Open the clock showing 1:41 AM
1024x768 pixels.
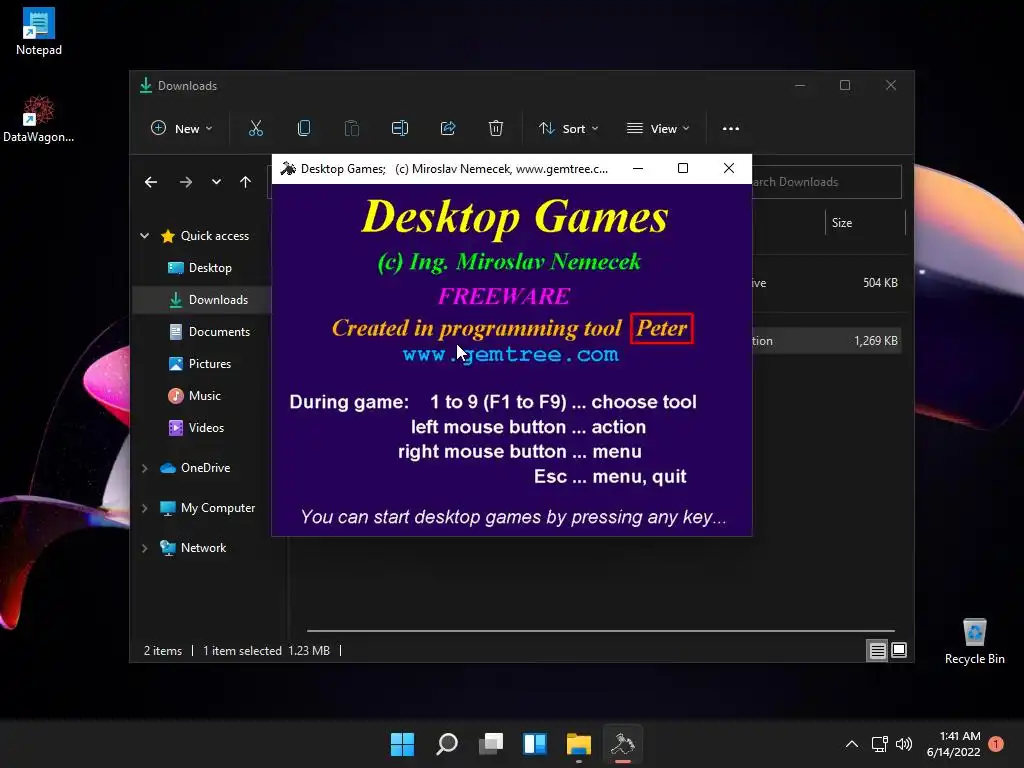(x=953, y=744)
